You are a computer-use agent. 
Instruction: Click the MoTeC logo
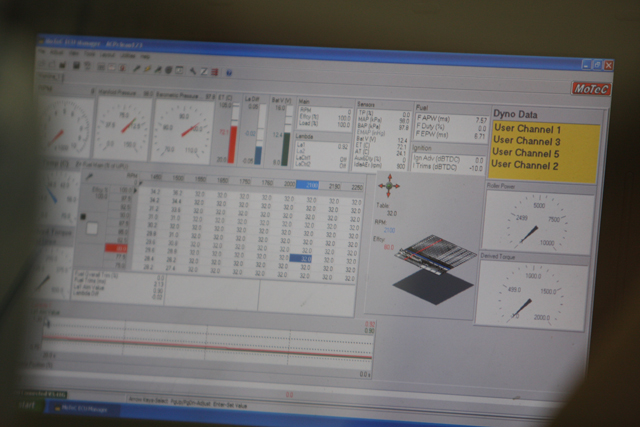point(591,89)
